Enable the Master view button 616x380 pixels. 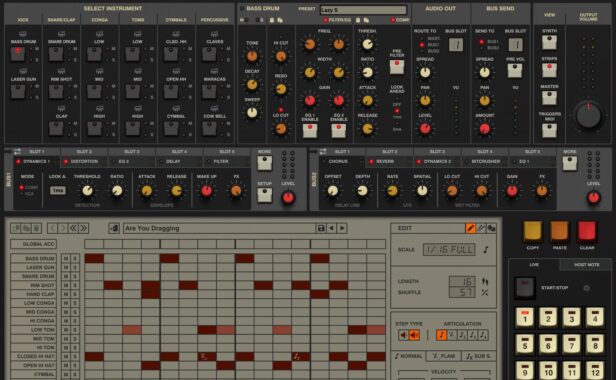549,98
